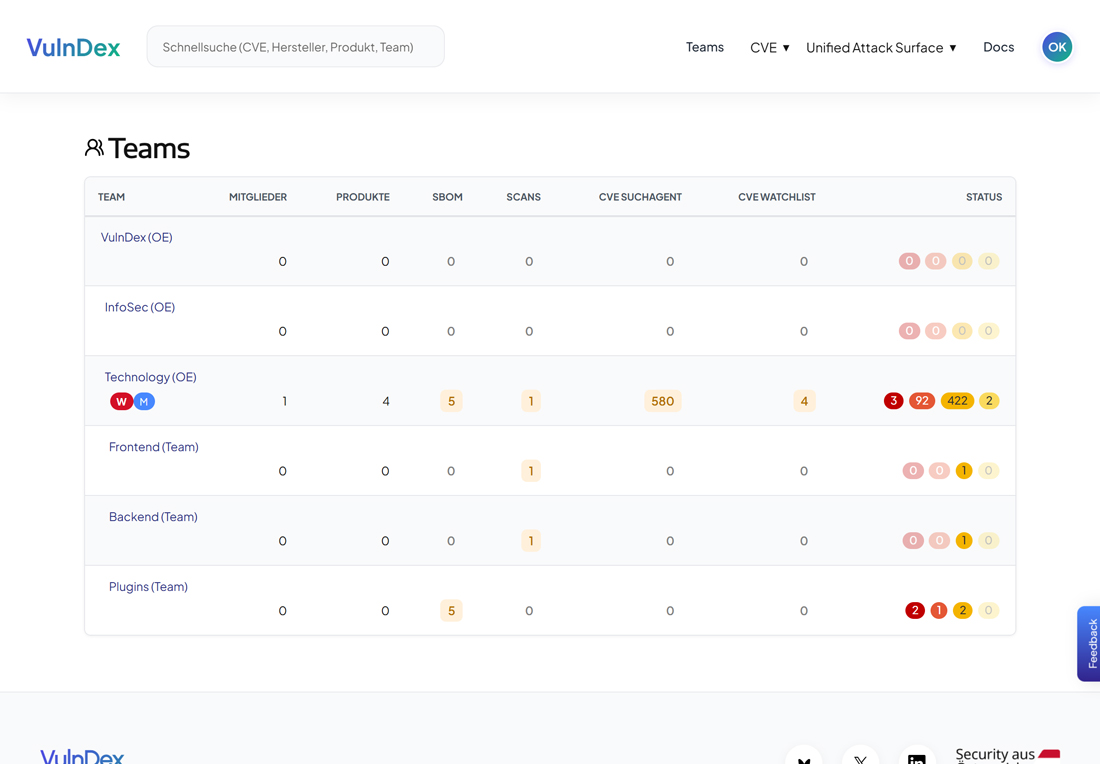
Task: Open the X (Twitter) social icon in footer
Action: [x=860, y=757]
